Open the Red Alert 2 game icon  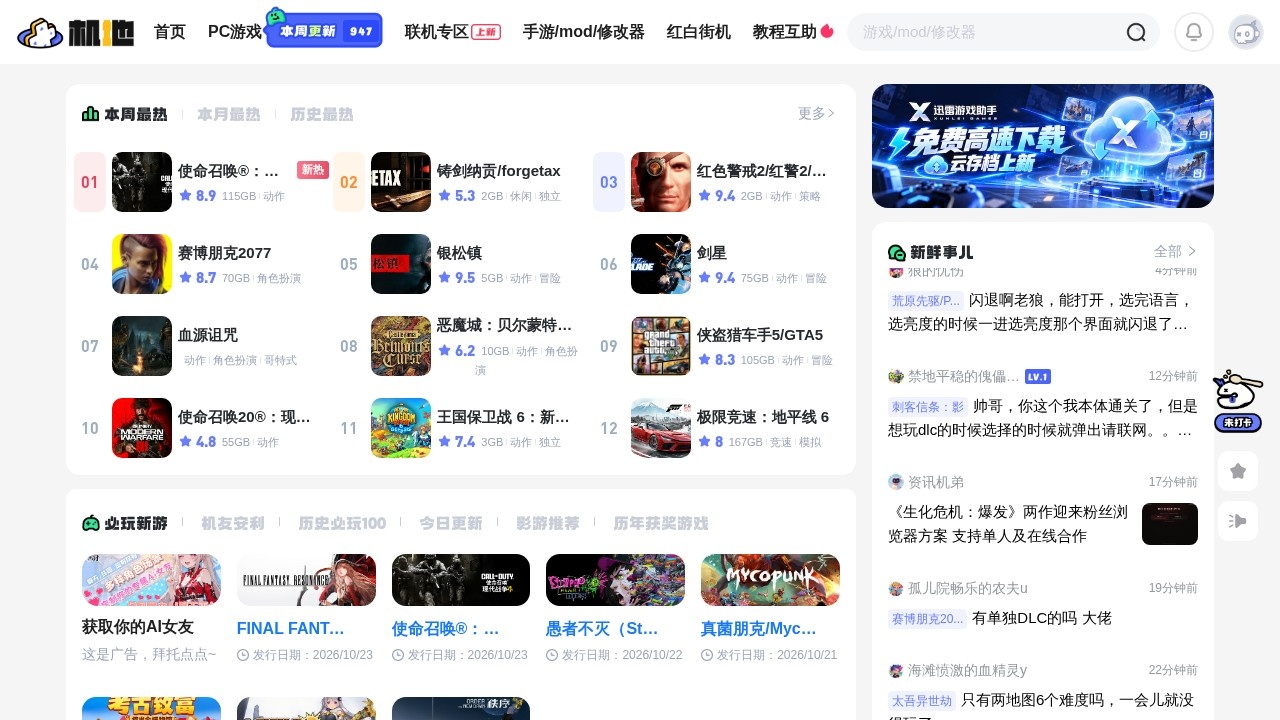click(661, 182)
